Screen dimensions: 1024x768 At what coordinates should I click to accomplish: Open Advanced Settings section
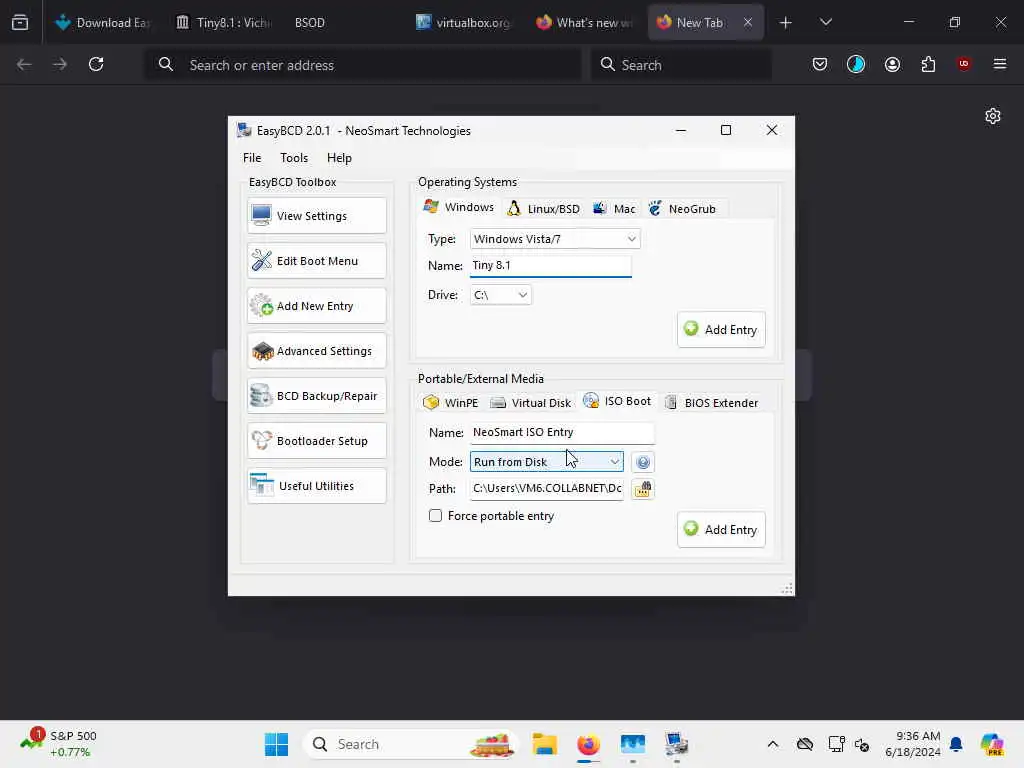click(x=317, y=351)
